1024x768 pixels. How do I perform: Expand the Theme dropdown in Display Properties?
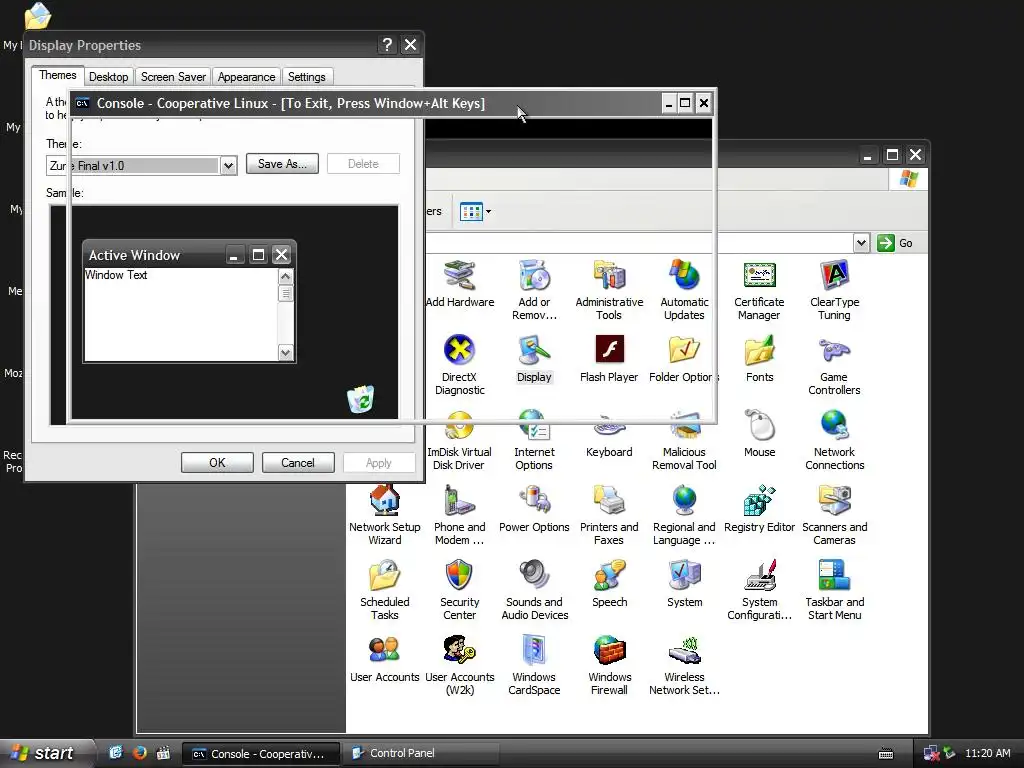click(228, 166)
